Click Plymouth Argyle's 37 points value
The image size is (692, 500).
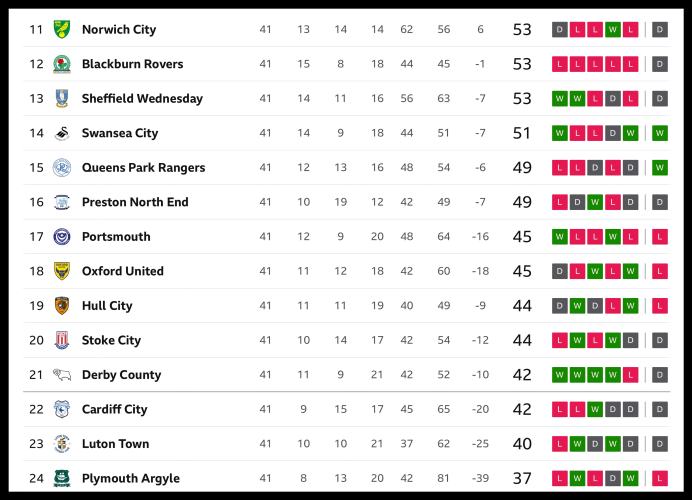(522, 478)
